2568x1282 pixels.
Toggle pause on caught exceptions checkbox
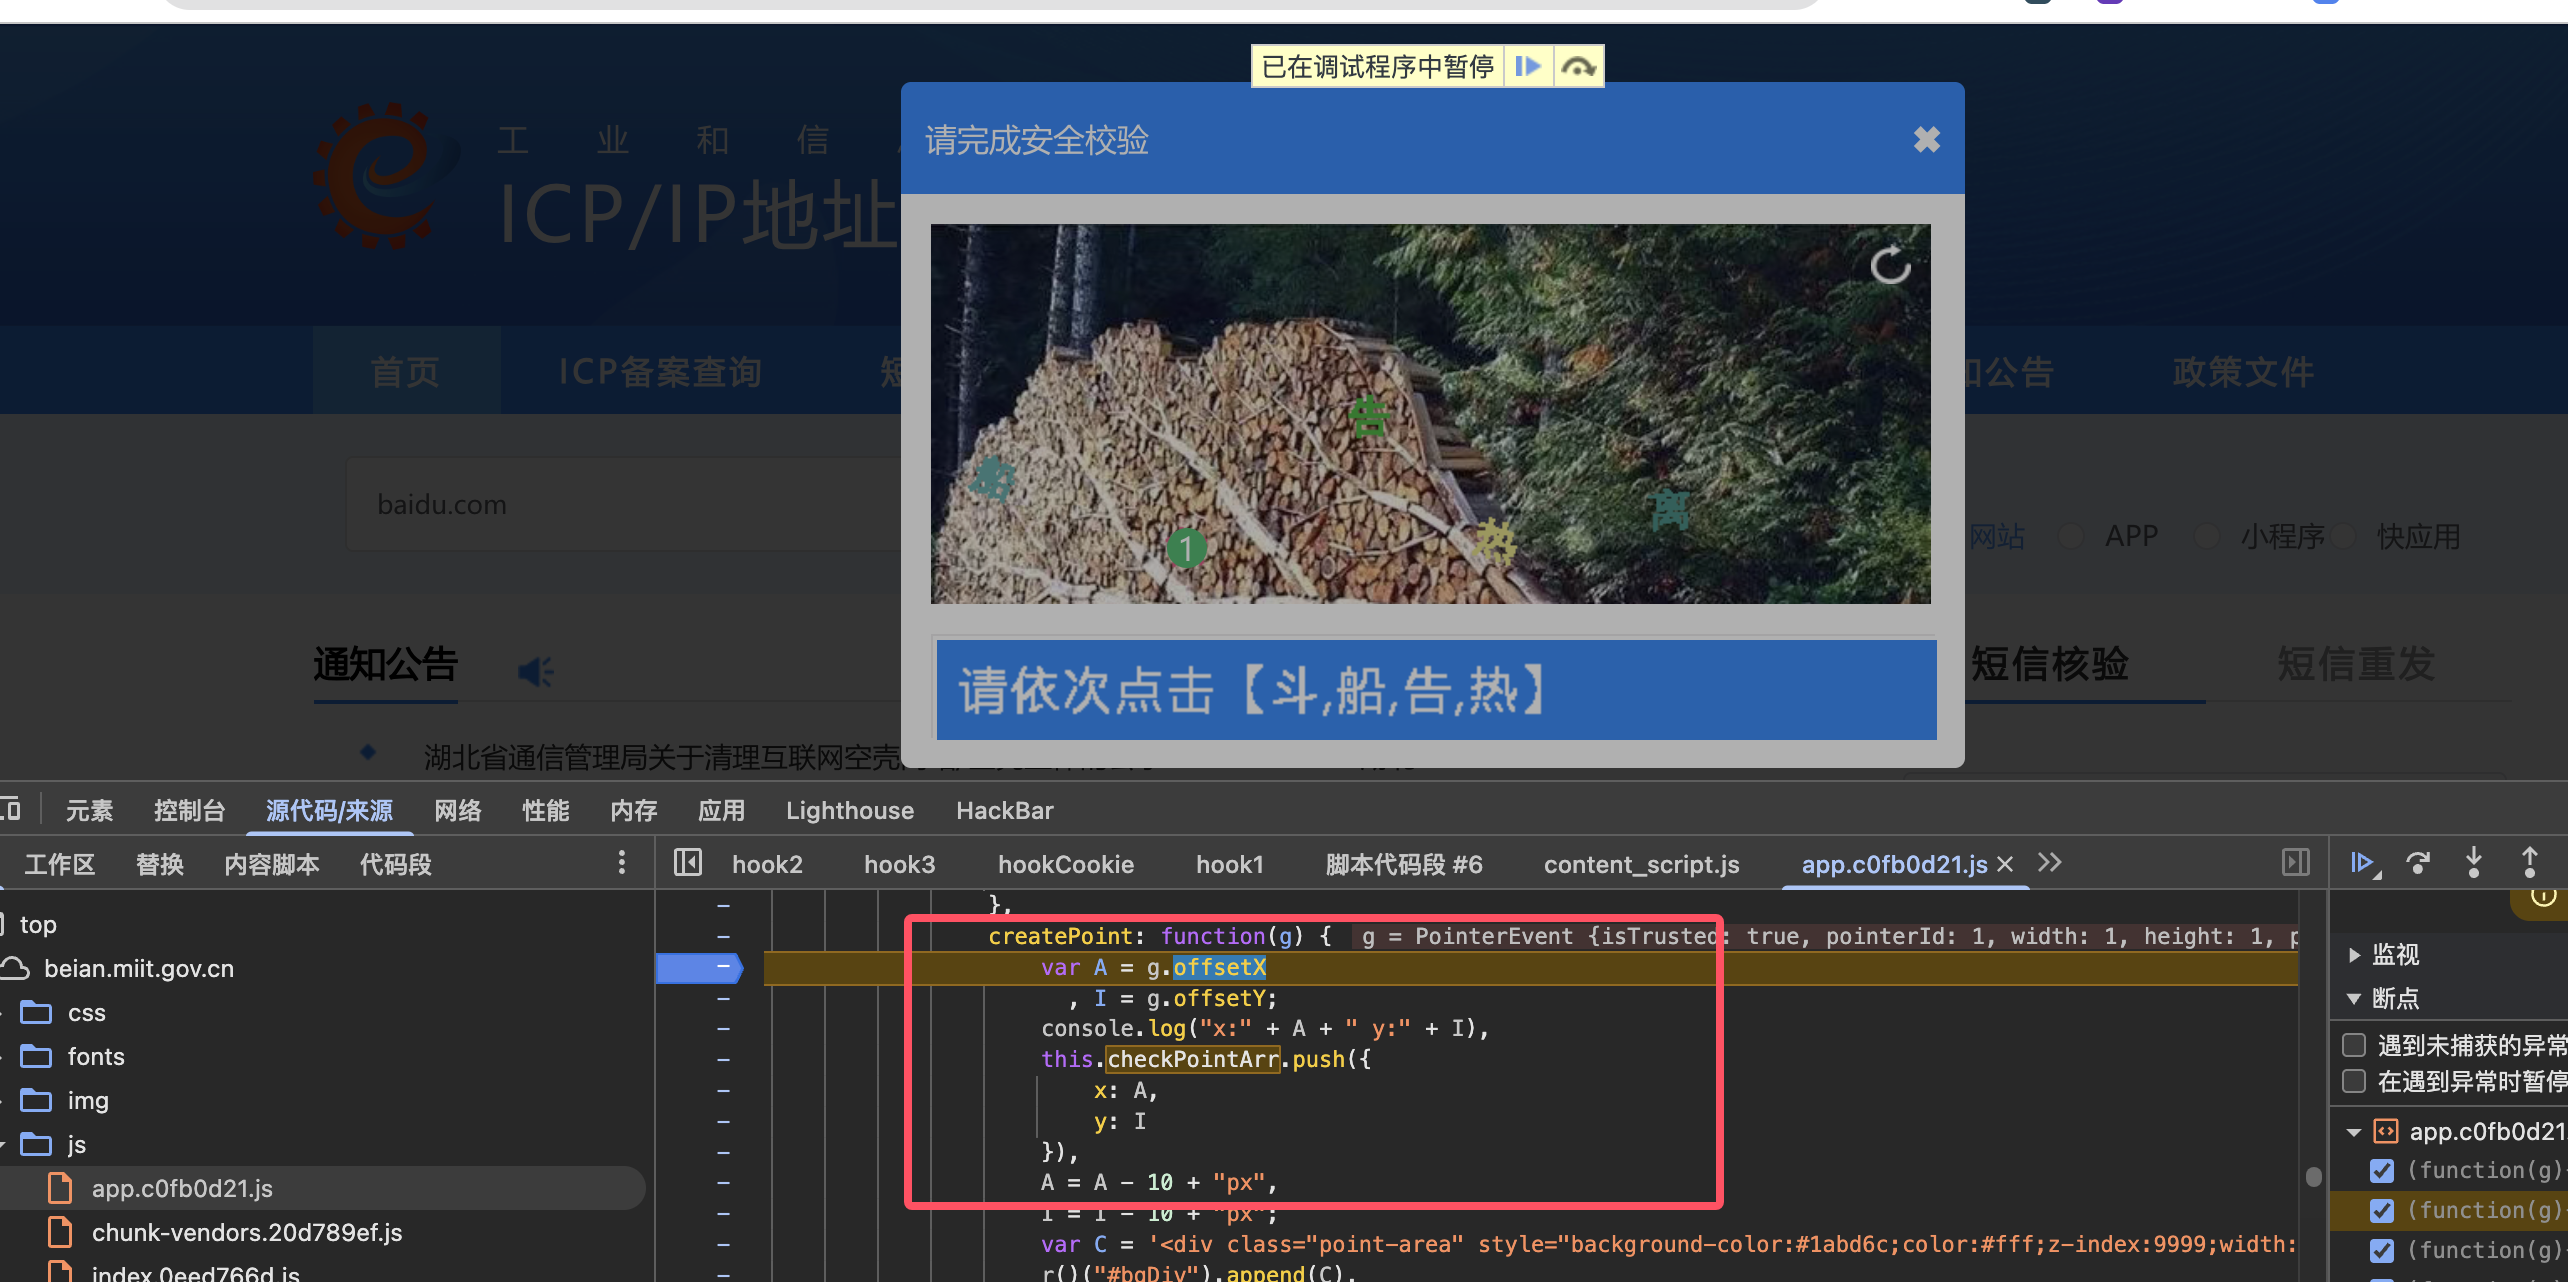coord(2354,1081)
